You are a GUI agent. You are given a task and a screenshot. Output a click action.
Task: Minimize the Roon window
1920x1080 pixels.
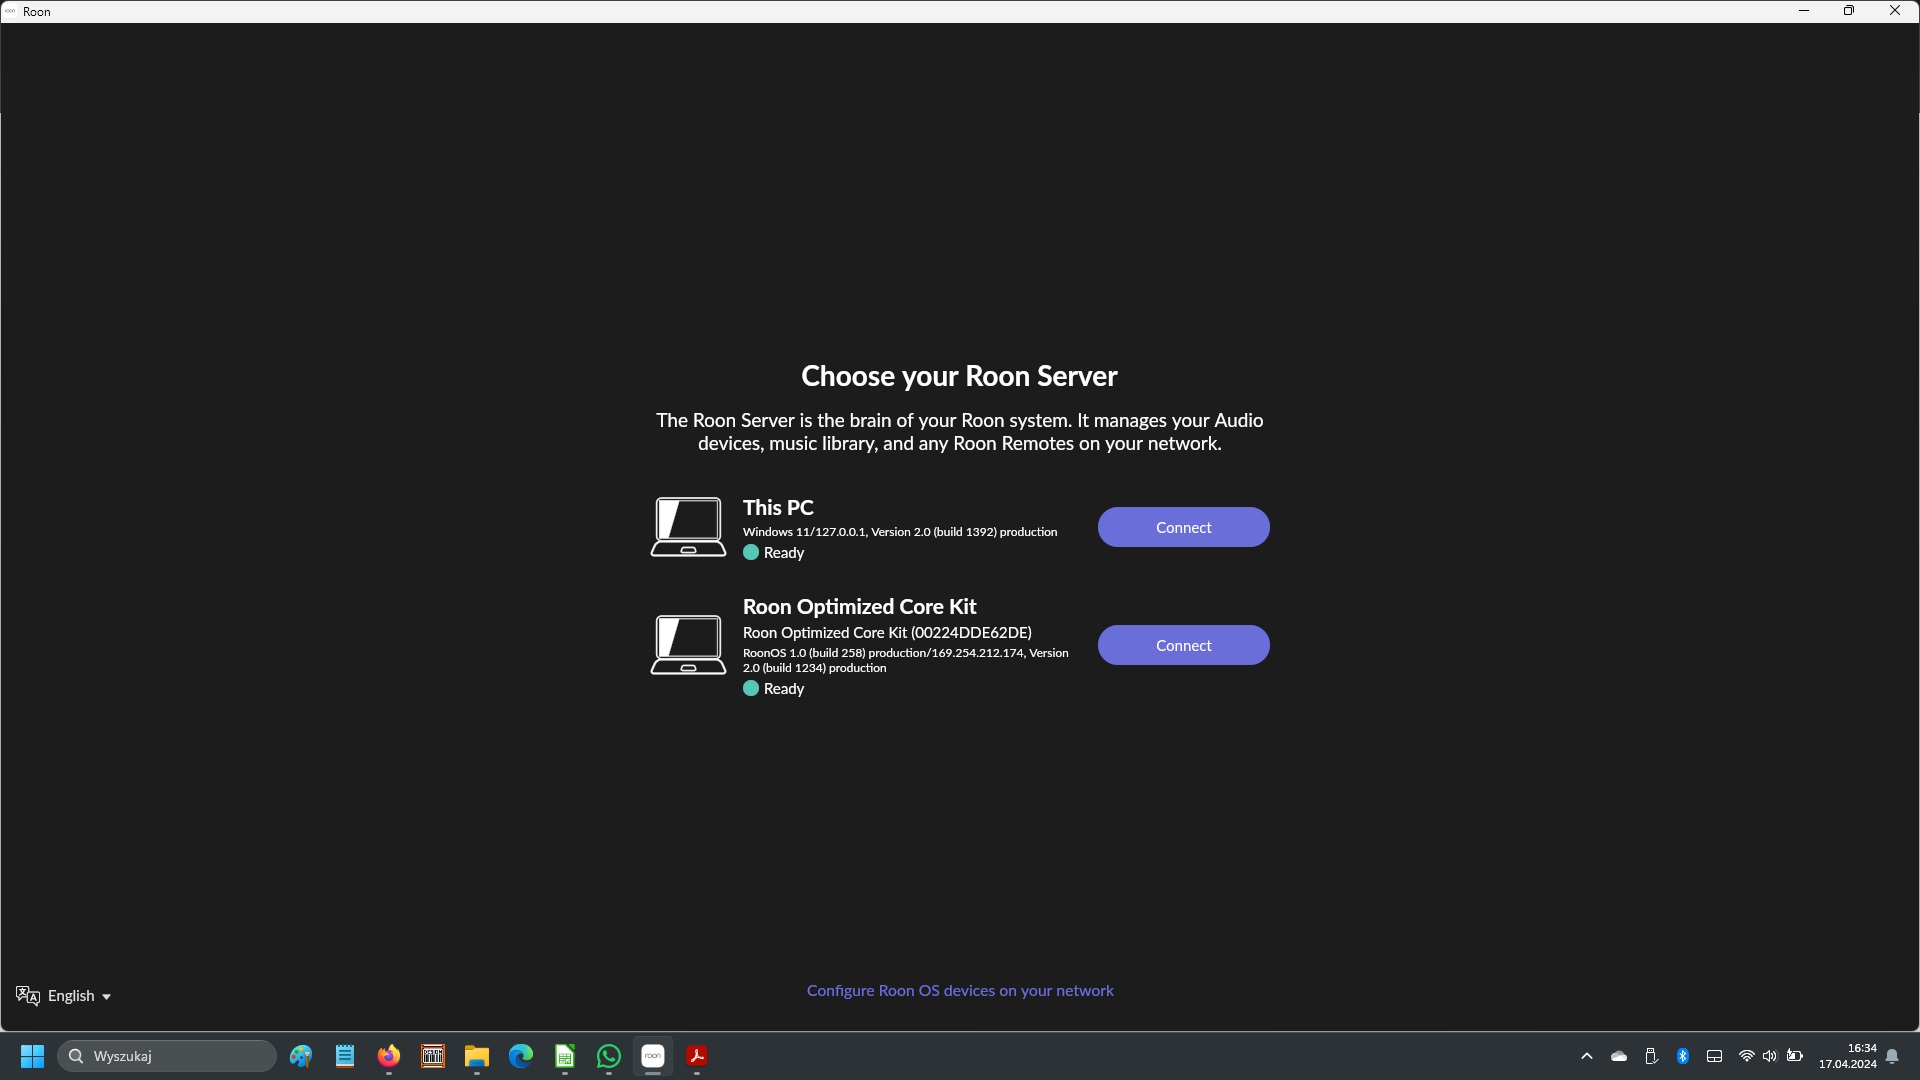1804,11
